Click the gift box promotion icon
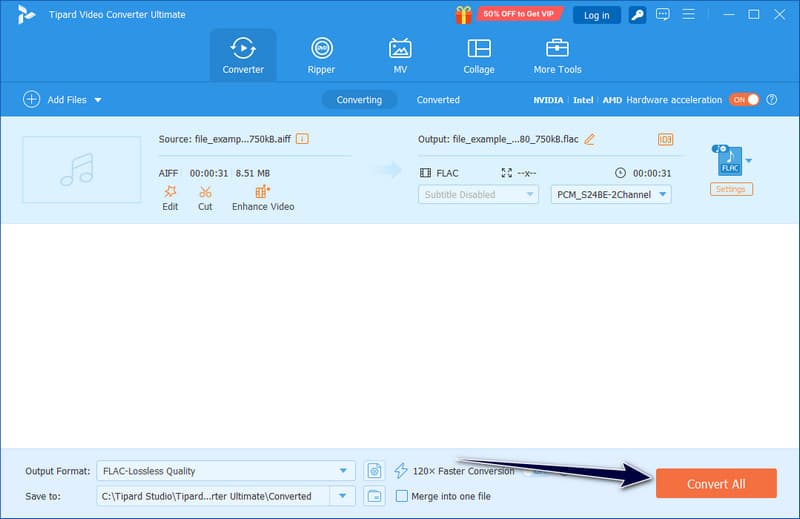 (463, 15)
